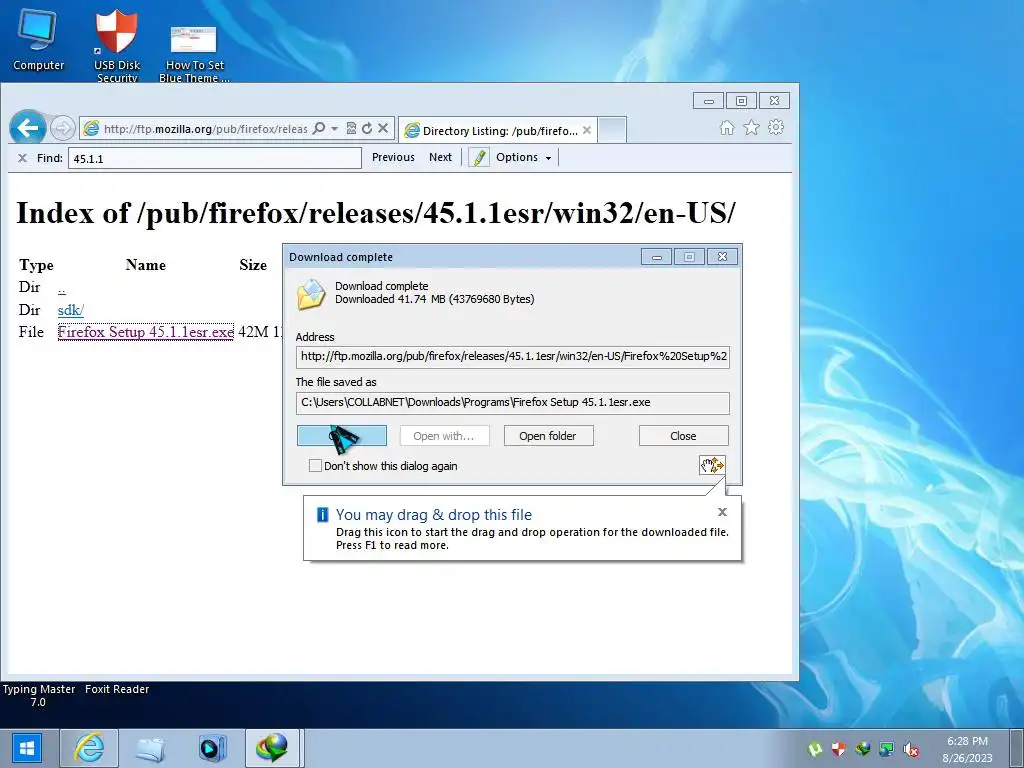Click the red shield tray icon

click(x=839, y=749)
